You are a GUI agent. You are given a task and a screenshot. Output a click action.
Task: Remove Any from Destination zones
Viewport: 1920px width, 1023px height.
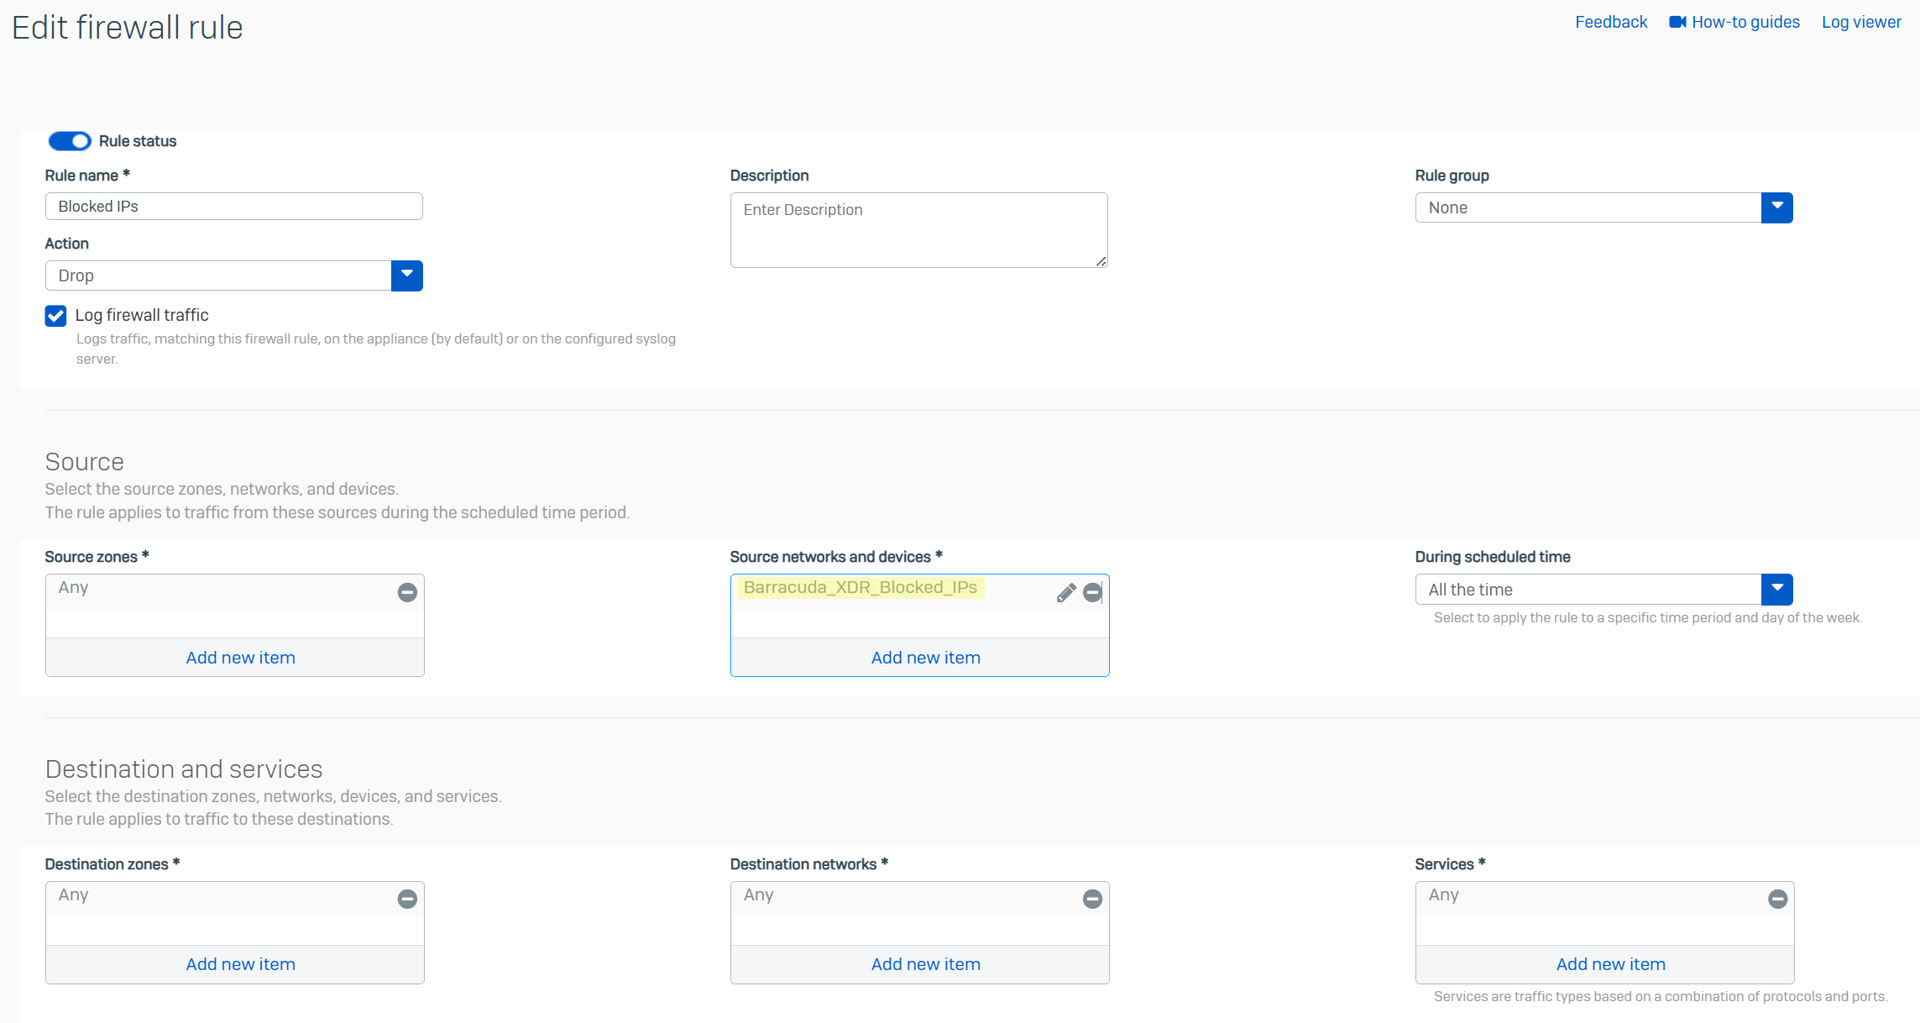coord(407,899)
